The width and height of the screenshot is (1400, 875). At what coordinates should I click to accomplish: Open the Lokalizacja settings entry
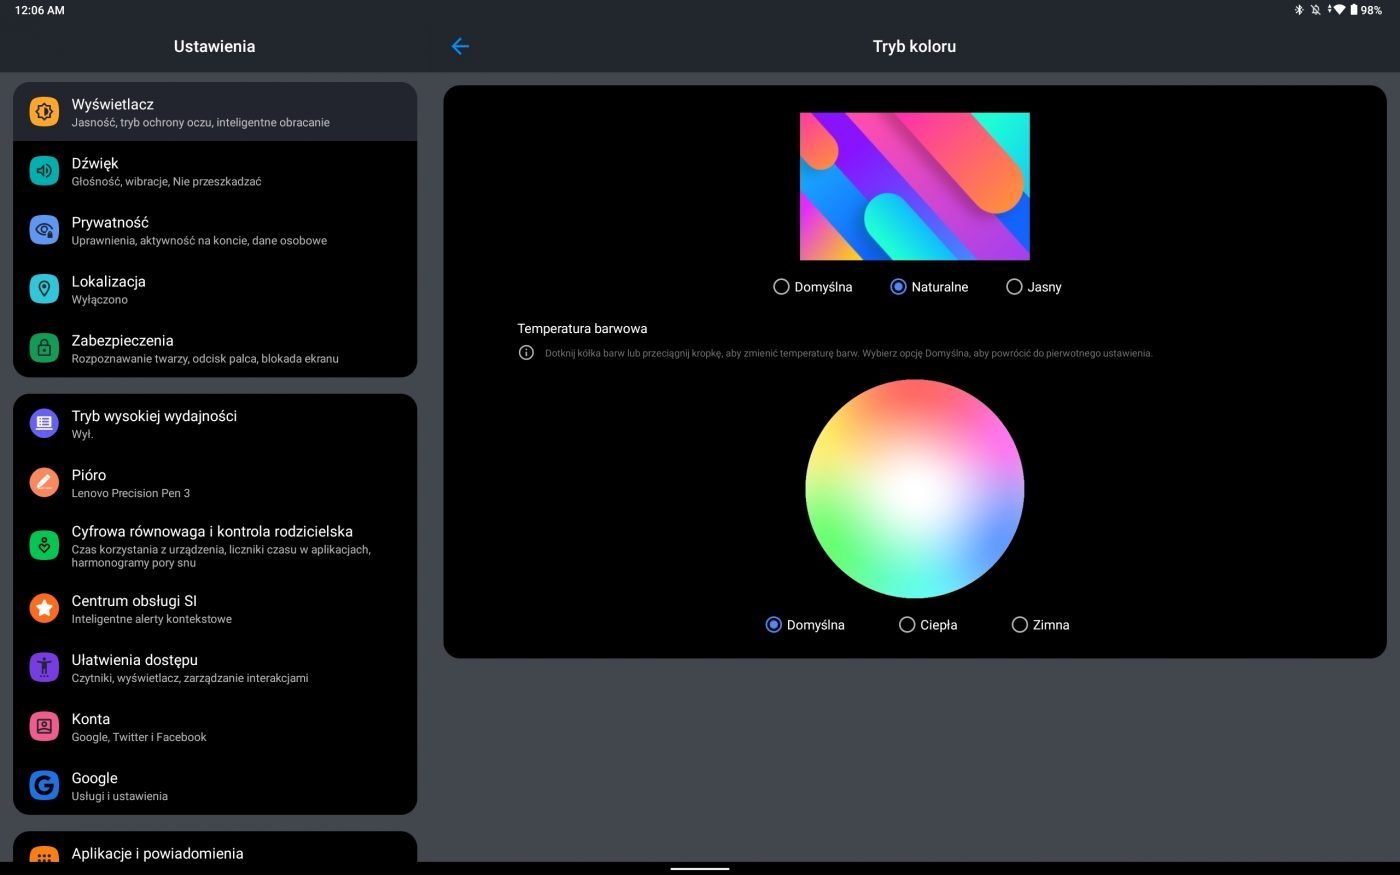point(215,289)
